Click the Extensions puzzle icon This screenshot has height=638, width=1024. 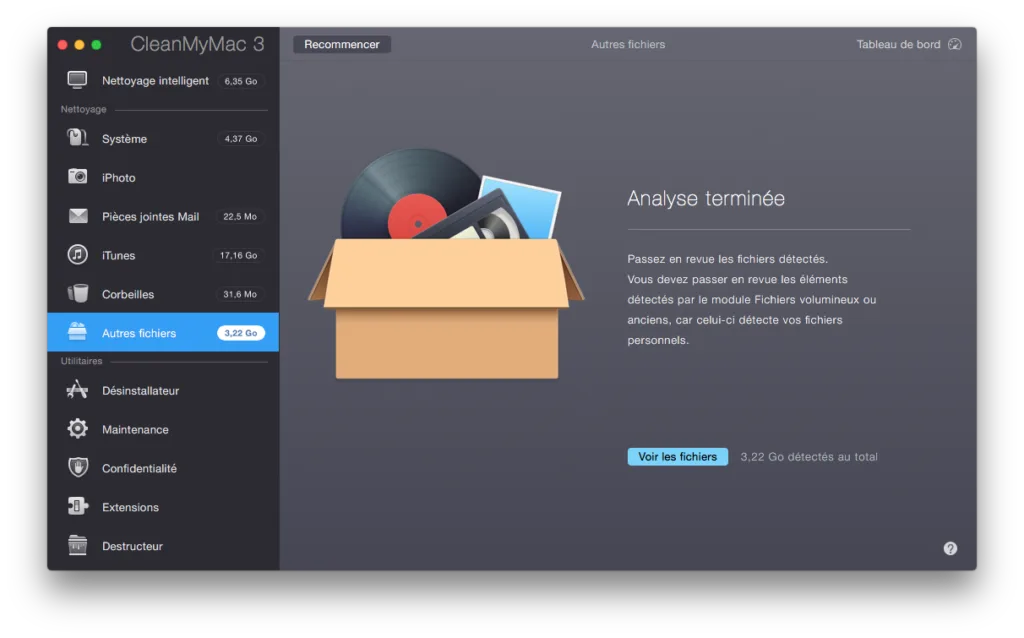coord(78,506)
